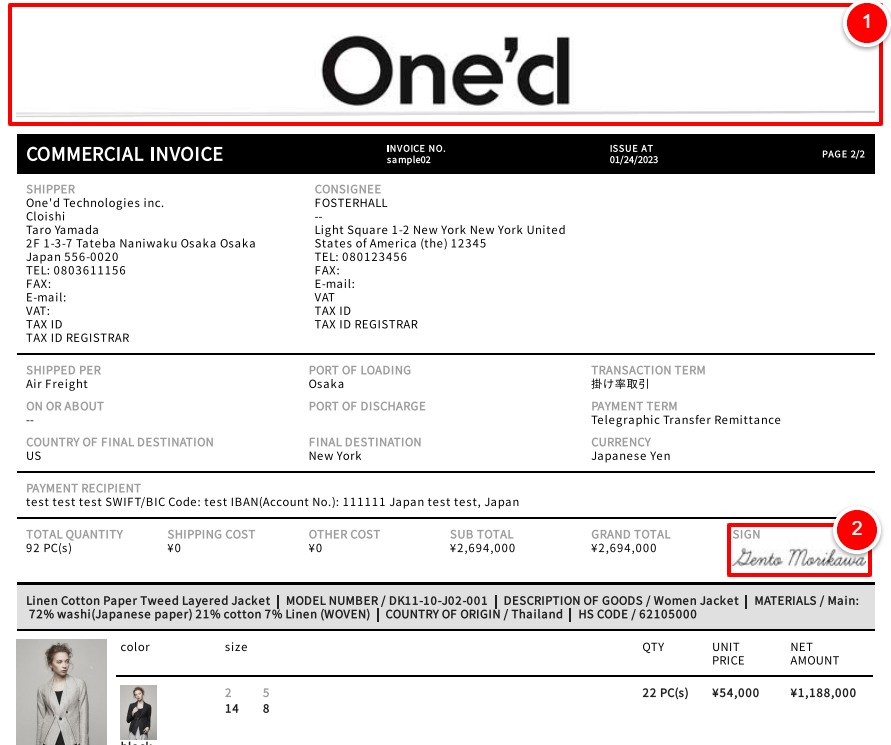Click the PAGE 2/2 indicator
This screenshot has width=891, height=745.
click(x=843, y=154)
